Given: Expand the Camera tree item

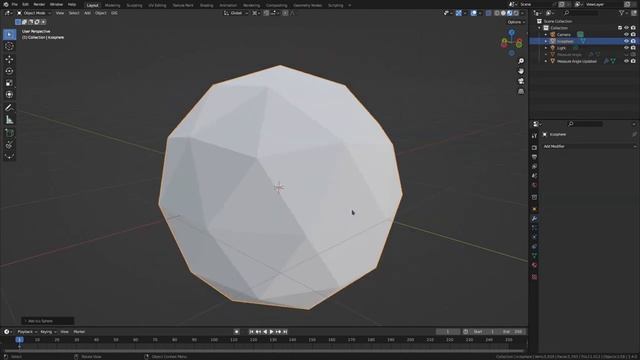Looking at the screenshot, I should [x=546, y=35].
